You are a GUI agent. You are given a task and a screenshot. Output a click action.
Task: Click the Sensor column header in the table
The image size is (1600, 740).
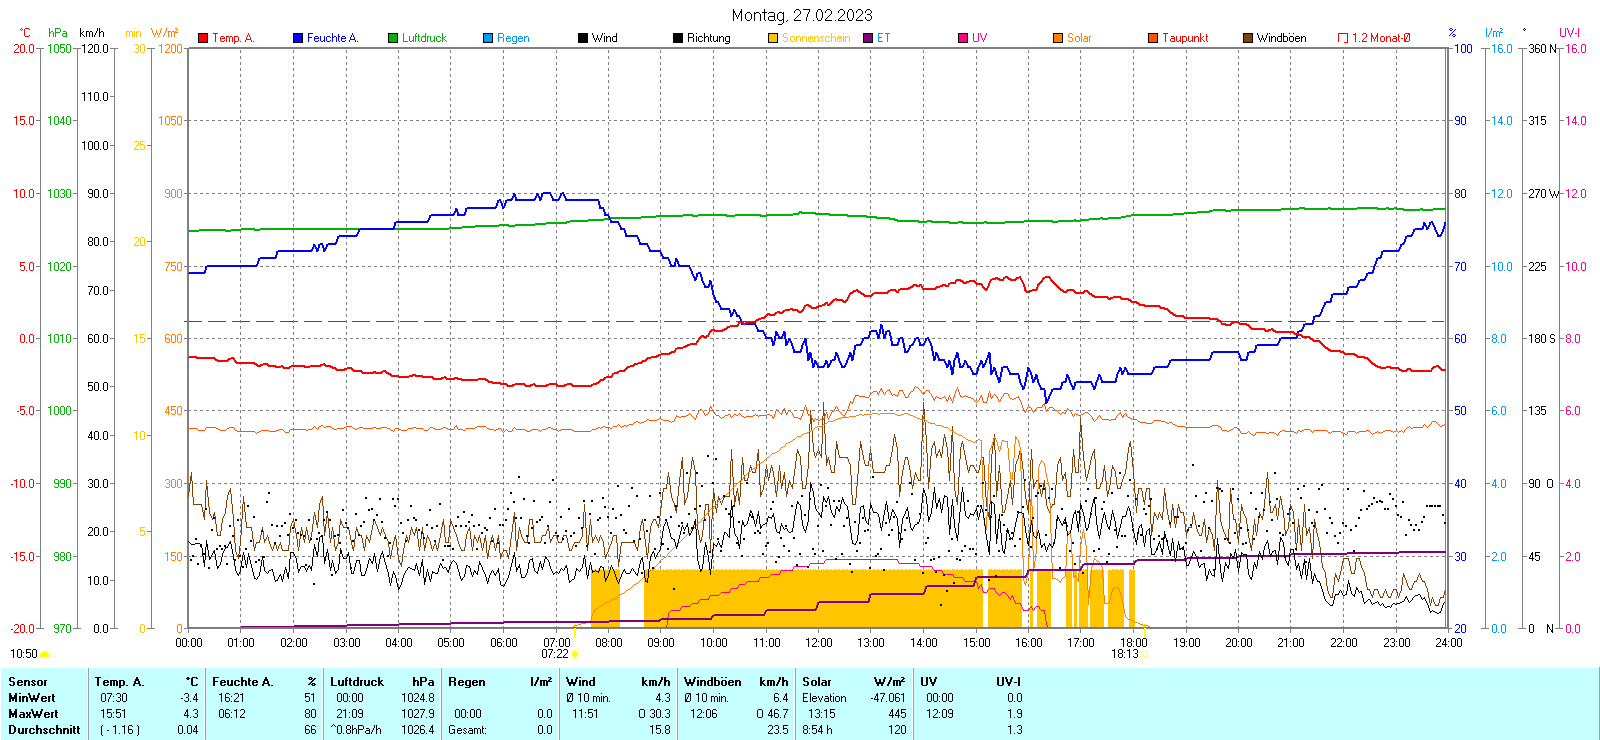(x=28, y=682)
